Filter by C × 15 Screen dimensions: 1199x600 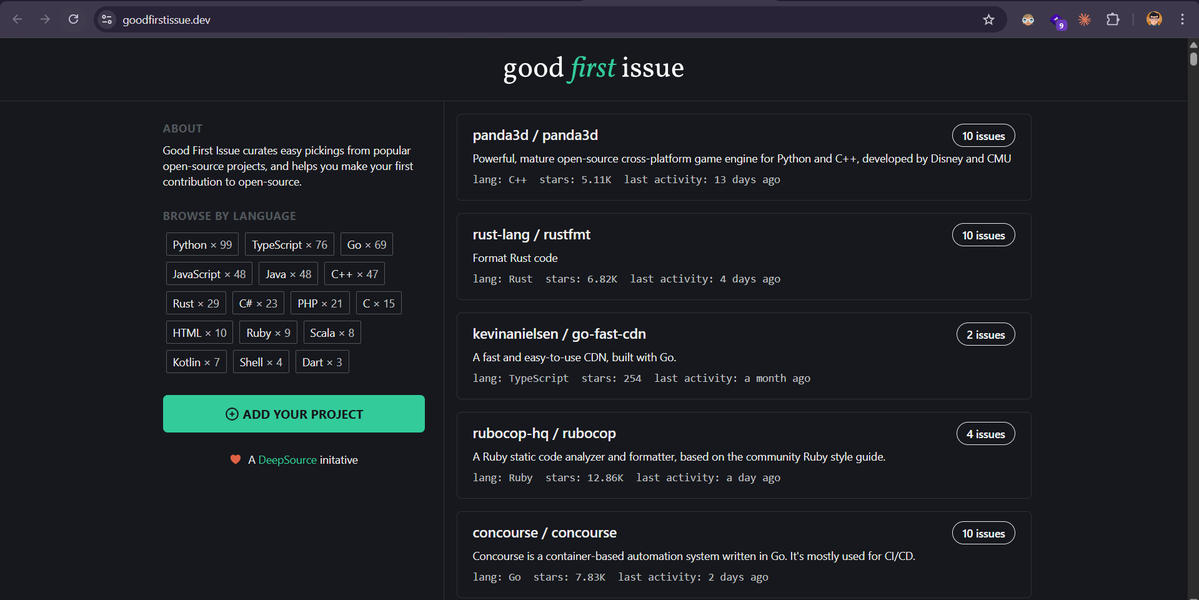coord(379,303)
